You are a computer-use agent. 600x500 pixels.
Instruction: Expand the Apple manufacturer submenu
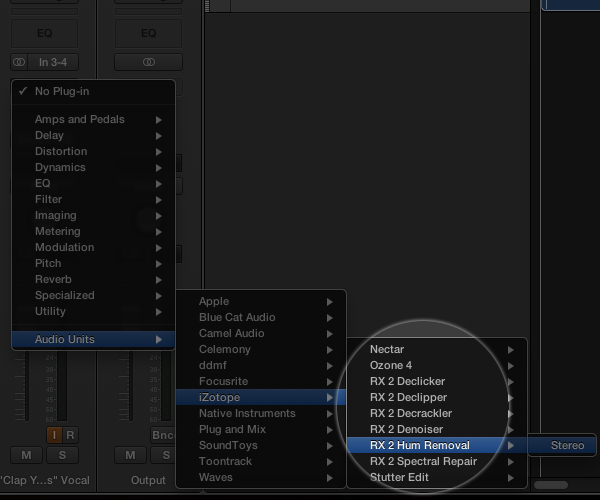[x=261, y=301]
